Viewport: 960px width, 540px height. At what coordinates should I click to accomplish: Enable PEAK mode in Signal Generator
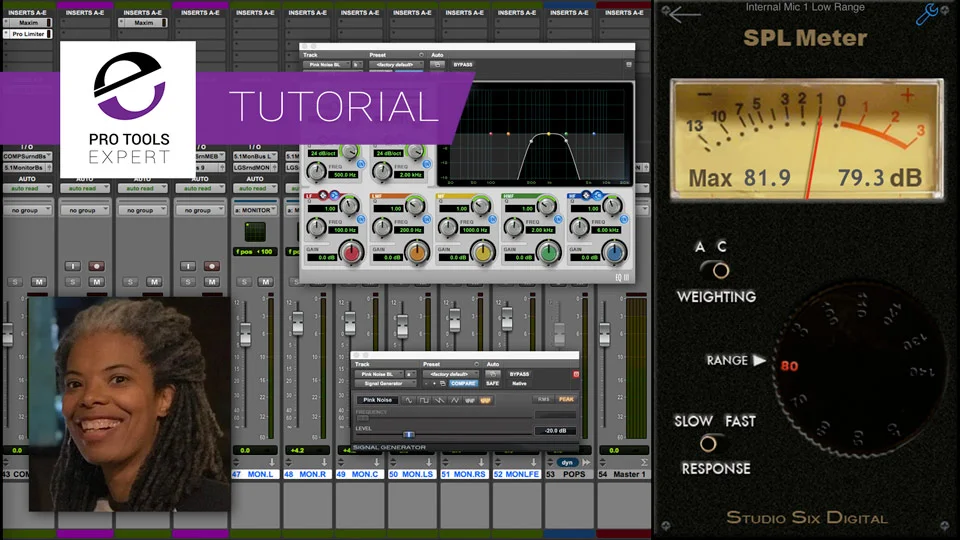coord(566,399)
